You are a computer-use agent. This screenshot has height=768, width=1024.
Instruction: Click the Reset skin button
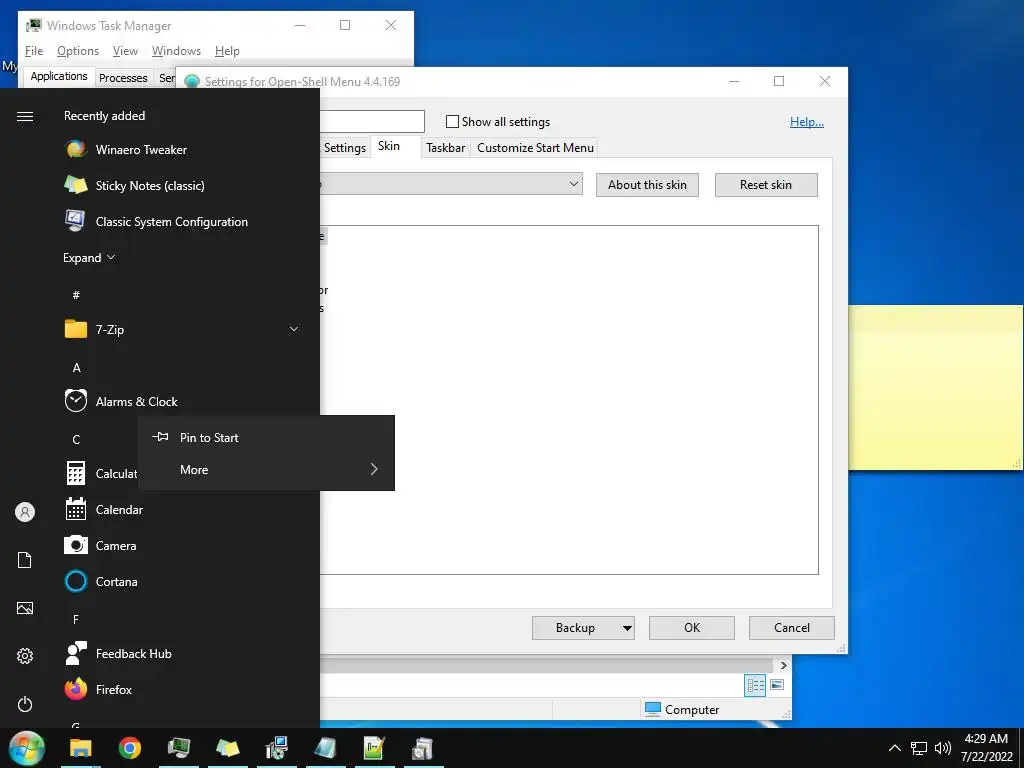766,185
